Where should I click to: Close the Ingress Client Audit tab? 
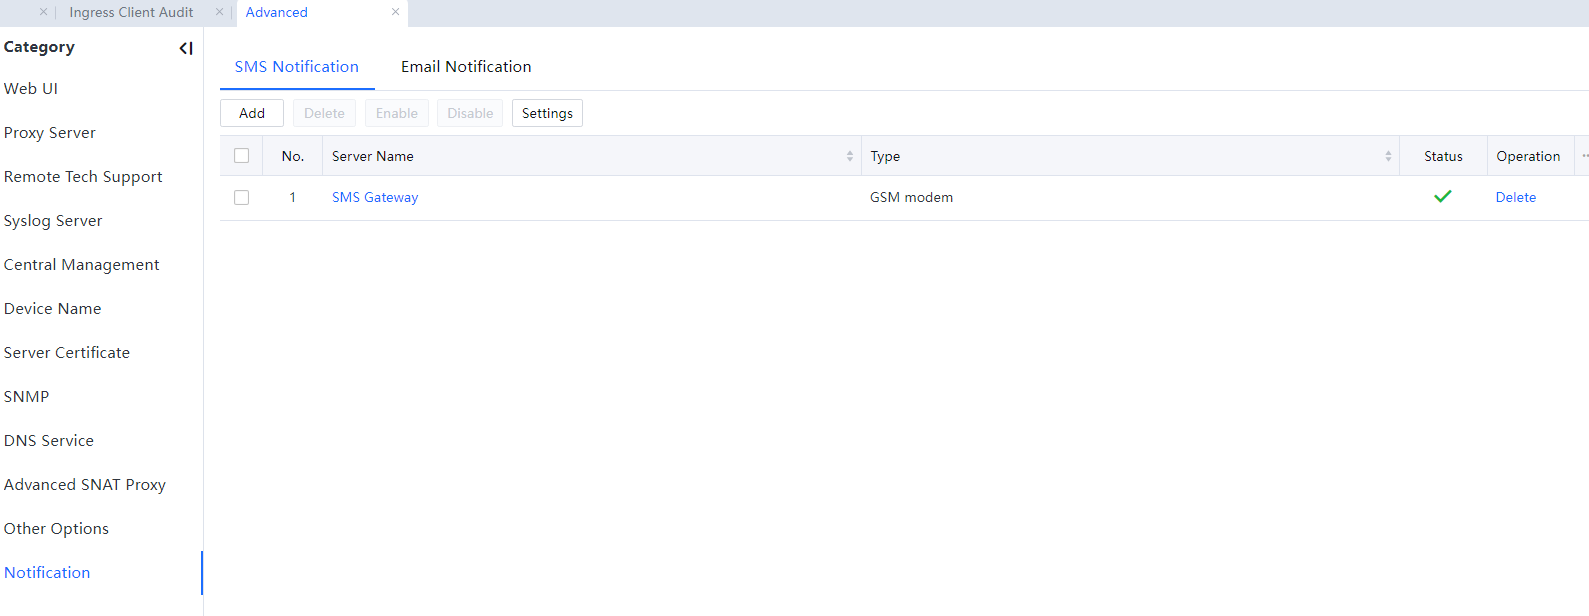(219, 12)
